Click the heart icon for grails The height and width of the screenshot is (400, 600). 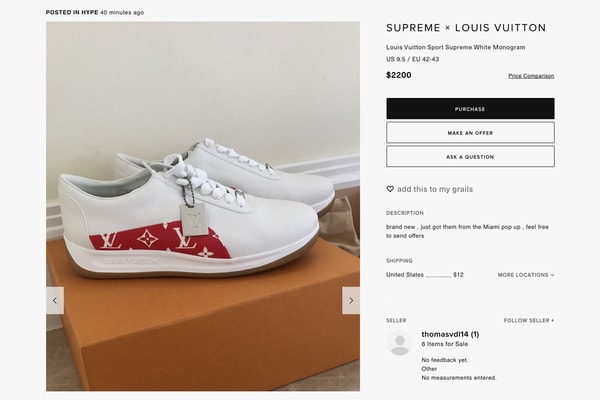click(390, 189)
